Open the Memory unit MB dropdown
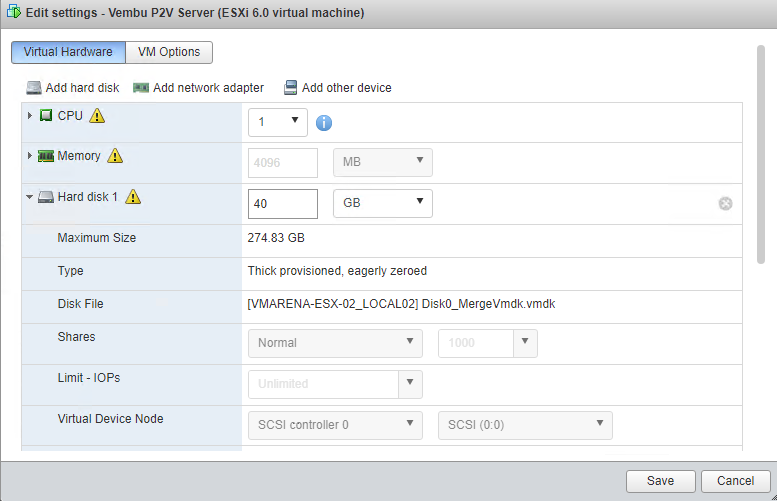 click(x=383, y=163)
